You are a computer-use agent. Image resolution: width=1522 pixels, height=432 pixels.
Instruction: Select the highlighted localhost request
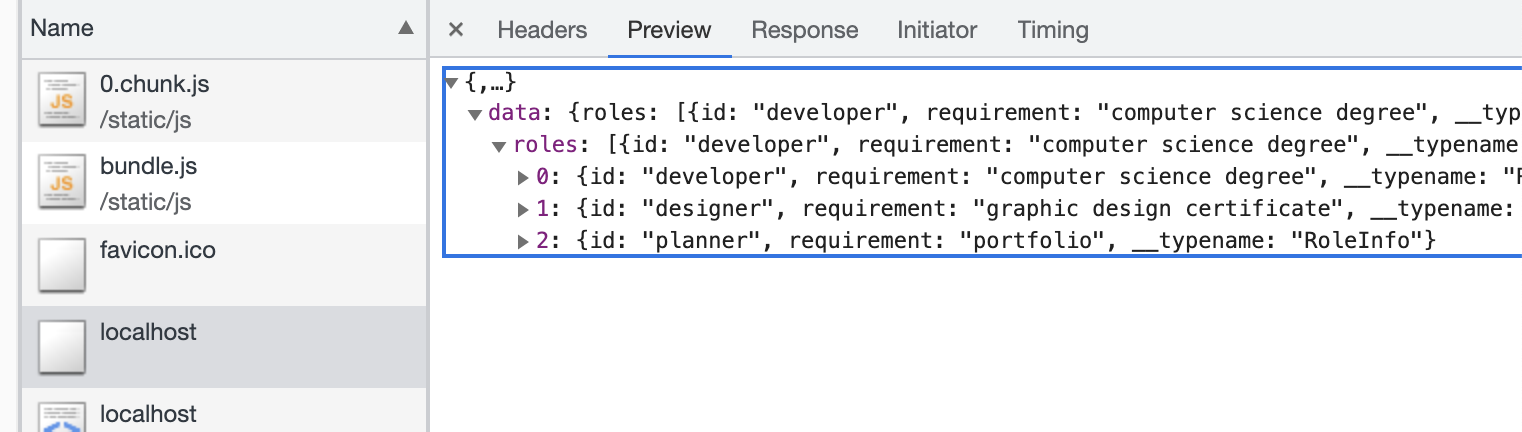224,346
